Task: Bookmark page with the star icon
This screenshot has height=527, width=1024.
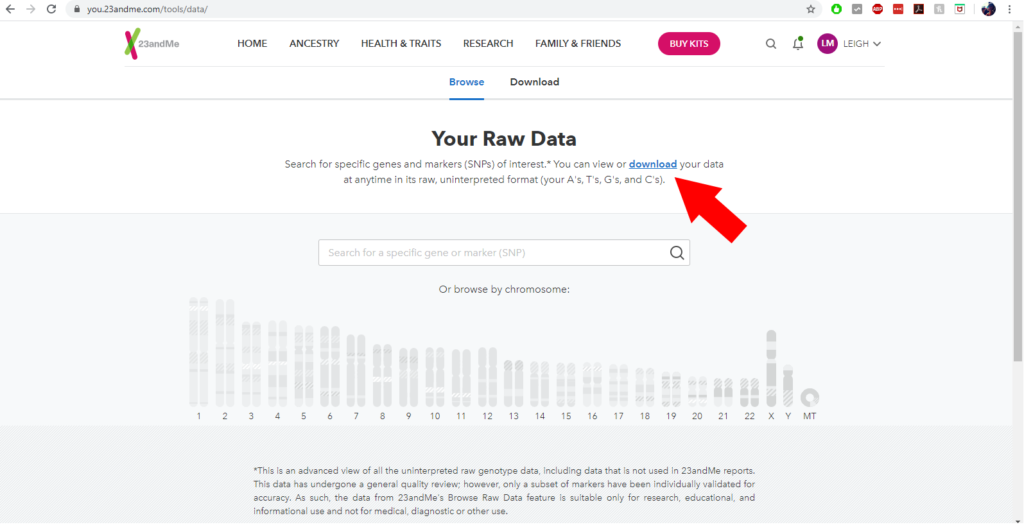Action: (810, 9)
